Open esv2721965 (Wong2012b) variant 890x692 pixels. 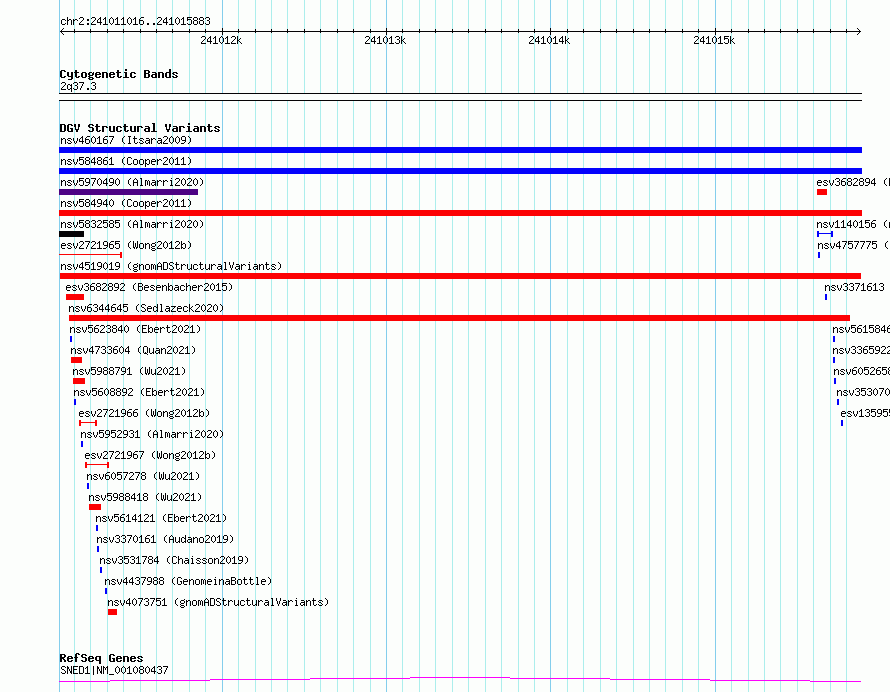click(126, 245)
